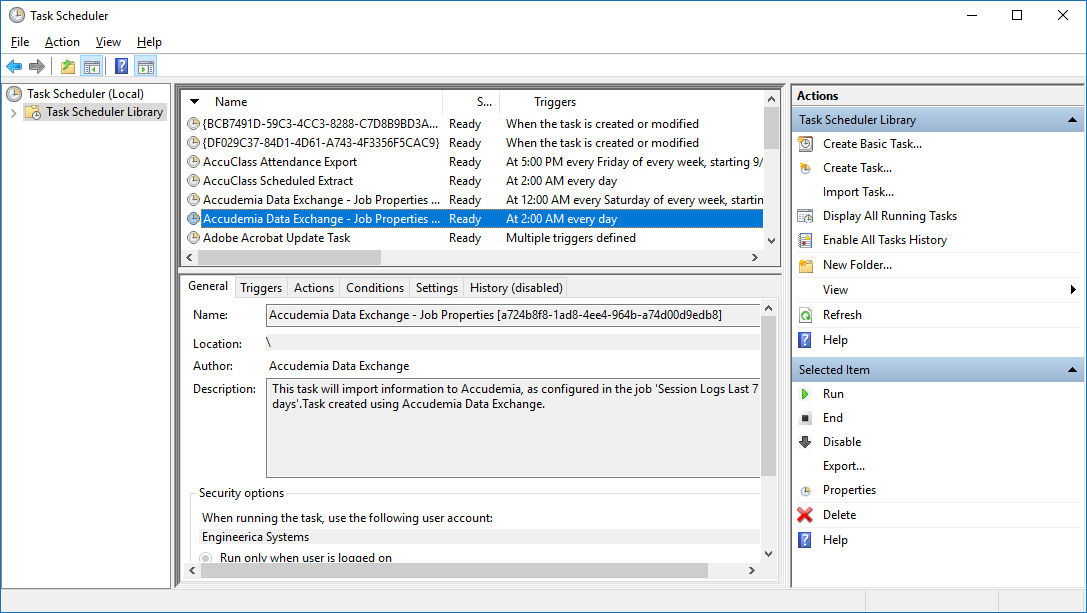Switch to the Triggers tab

[x=261, y=288]
